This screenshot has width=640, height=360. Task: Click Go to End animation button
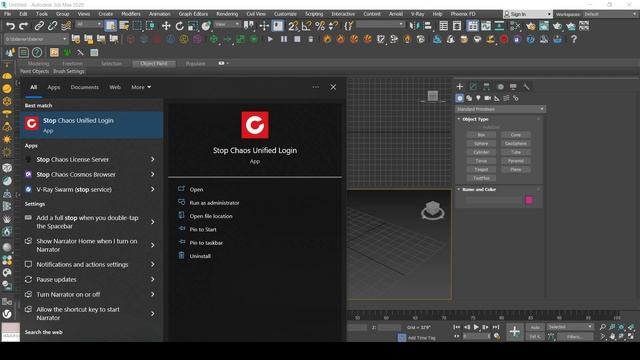pos(496,327)
